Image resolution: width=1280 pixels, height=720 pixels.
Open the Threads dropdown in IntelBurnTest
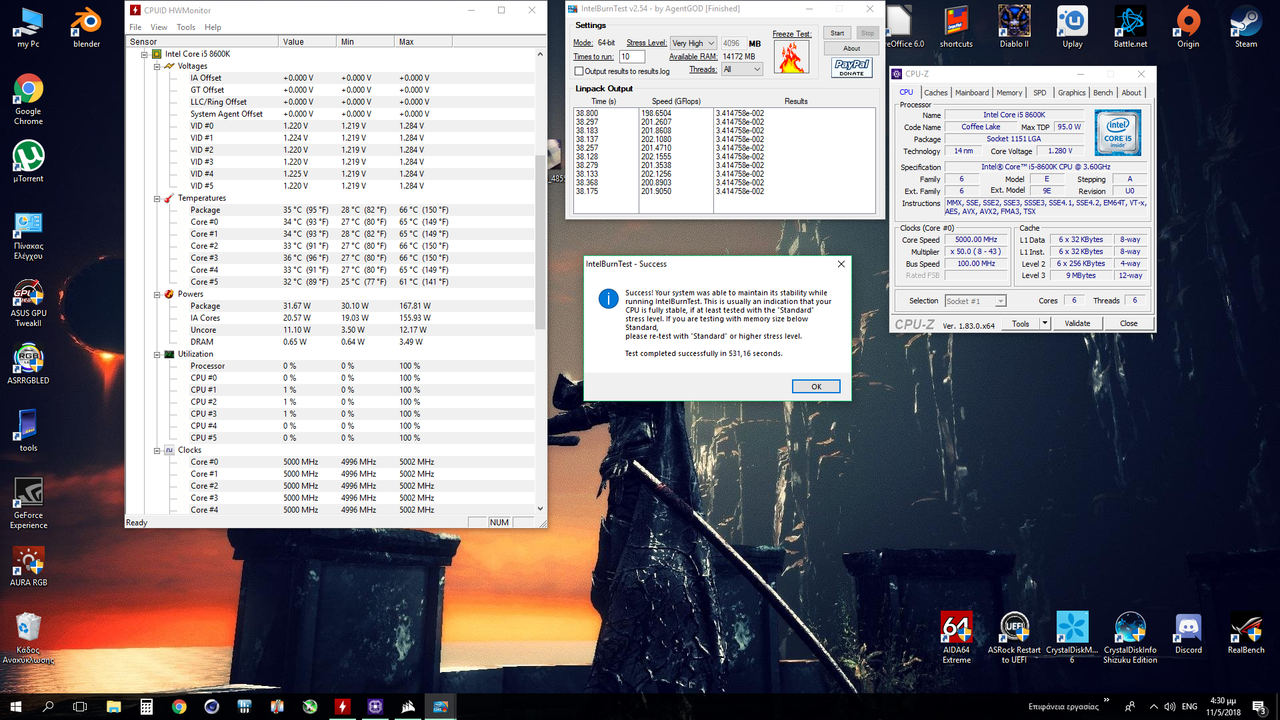(741, 69)
